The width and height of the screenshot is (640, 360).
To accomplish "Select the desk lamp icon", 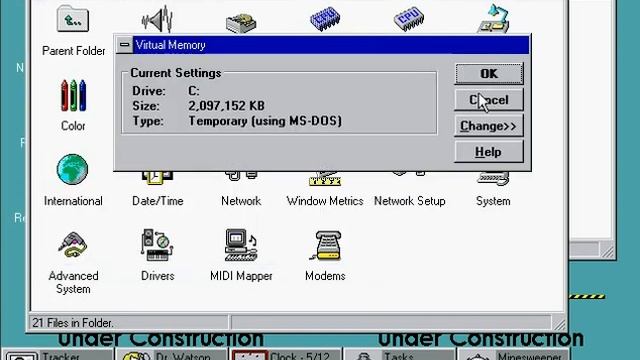I will [493, 19].
